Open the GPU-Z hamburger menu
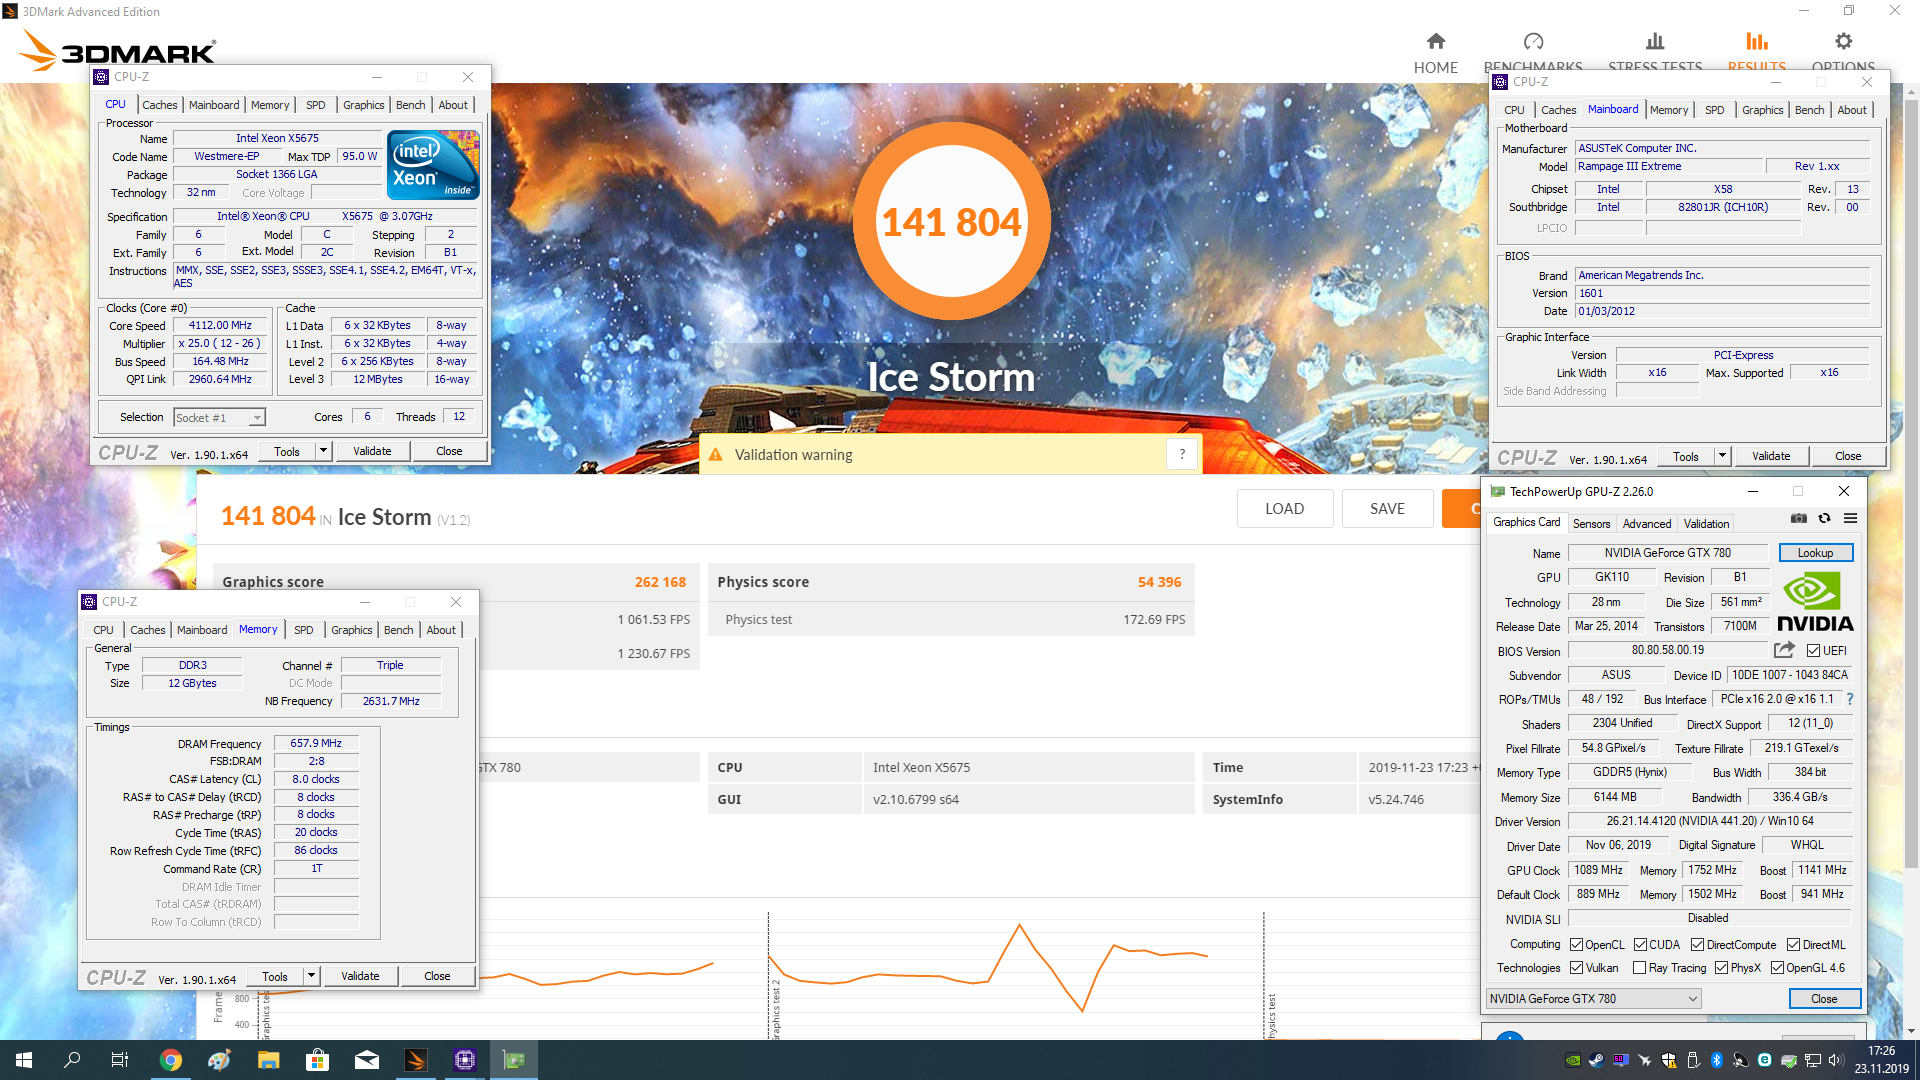Screen dimensions: 1920x1080 point(1850,518)
